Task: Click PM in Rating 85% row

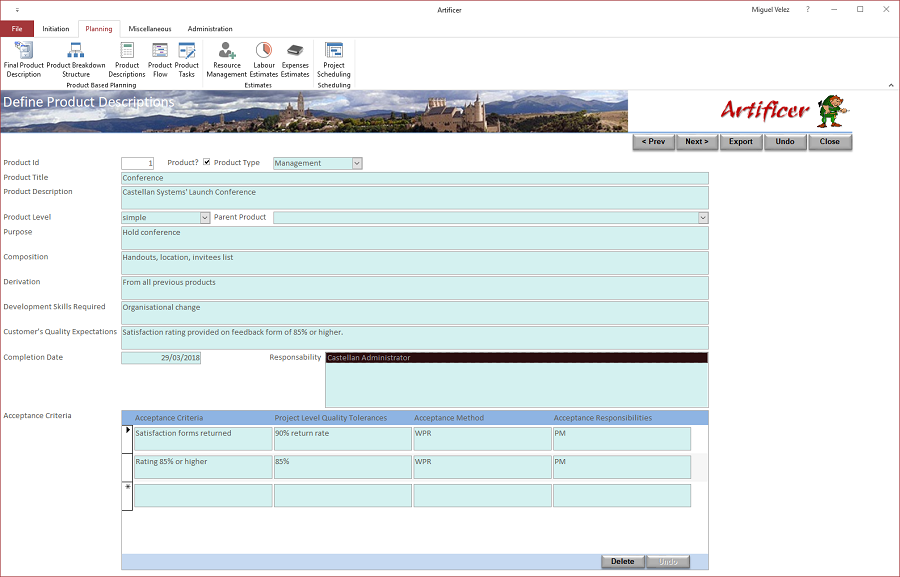Action: pyautogui.click(x=622, y=467)
